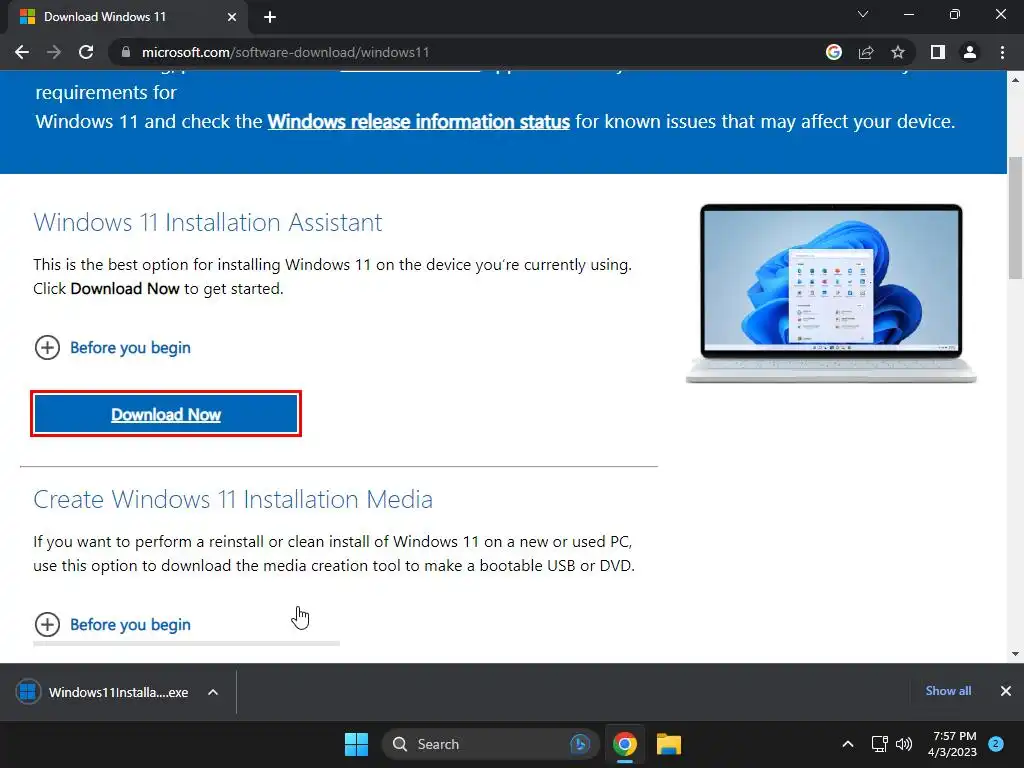Open the downloaded Windows11Installa...exe file
Screen dimensions: 1024x768
point(104,692)
